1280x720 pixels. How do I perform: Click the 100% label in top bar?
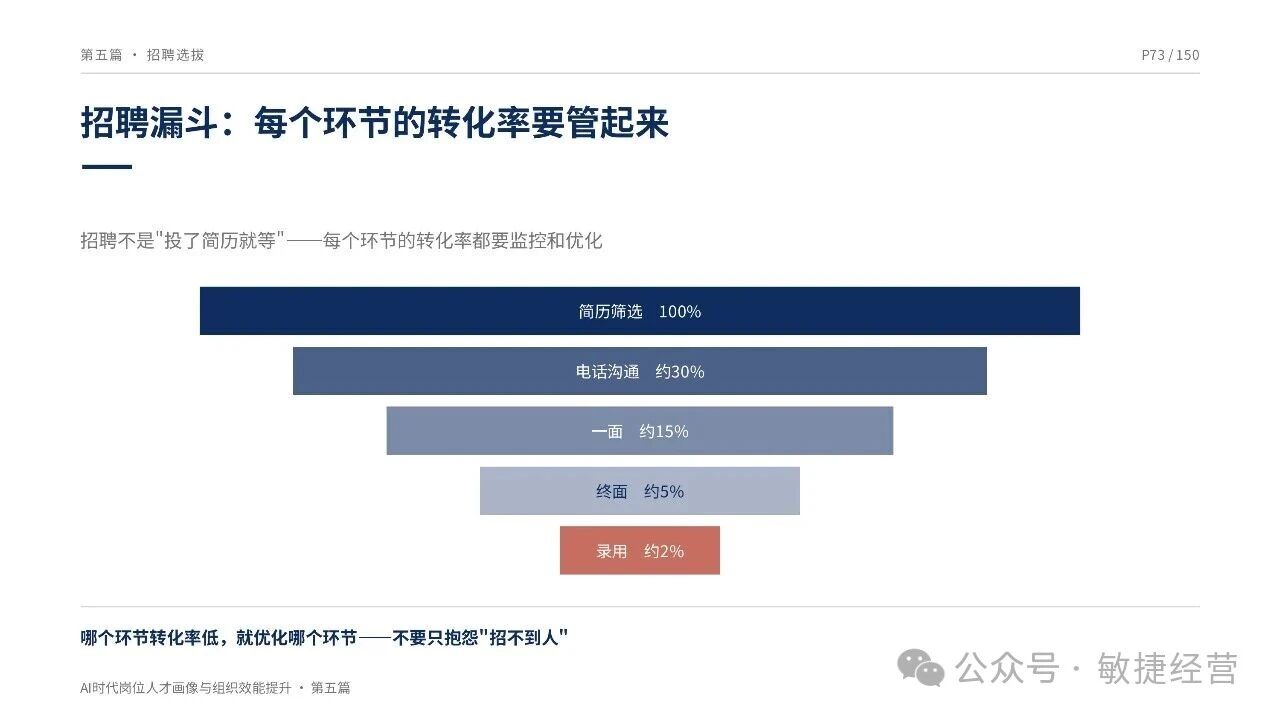coord(680,311)
